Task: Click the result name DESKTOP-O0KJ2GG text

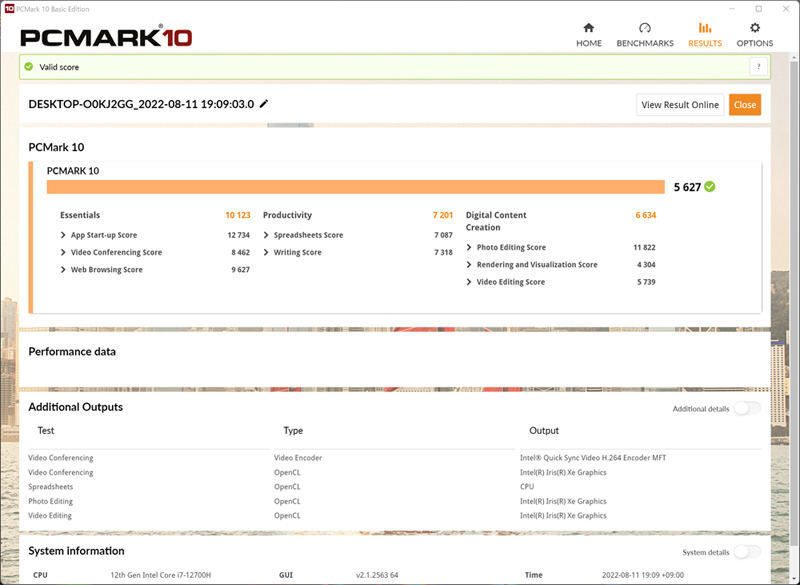Action: click(x=141, y=104)
